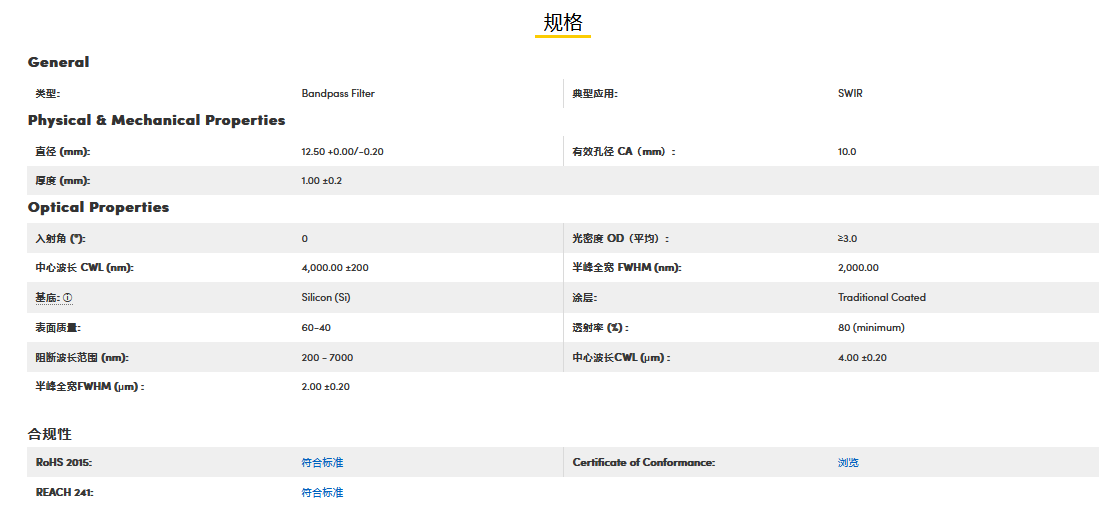Open the RoHS 2015 符合标准 link
Screen dimensions: 1105x515
coord(322,462)
